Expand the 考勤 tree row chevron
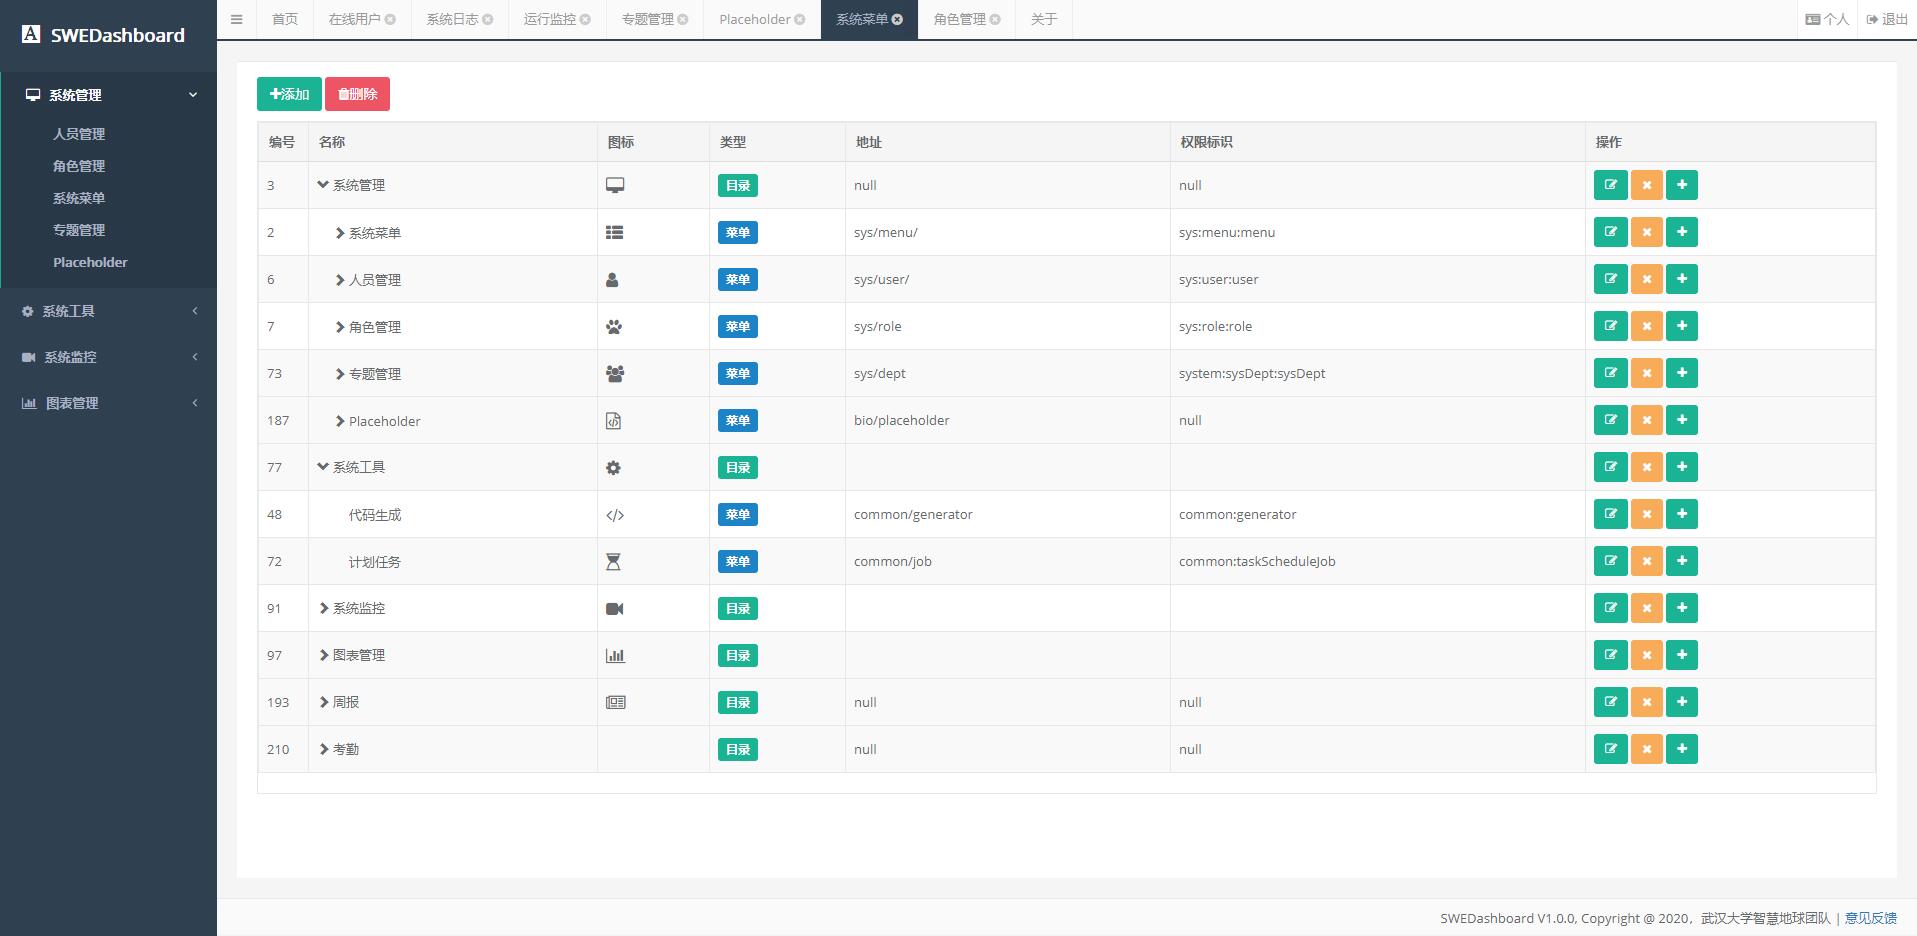The width and height of the screenshot is (1917, 936). (324, 749)
